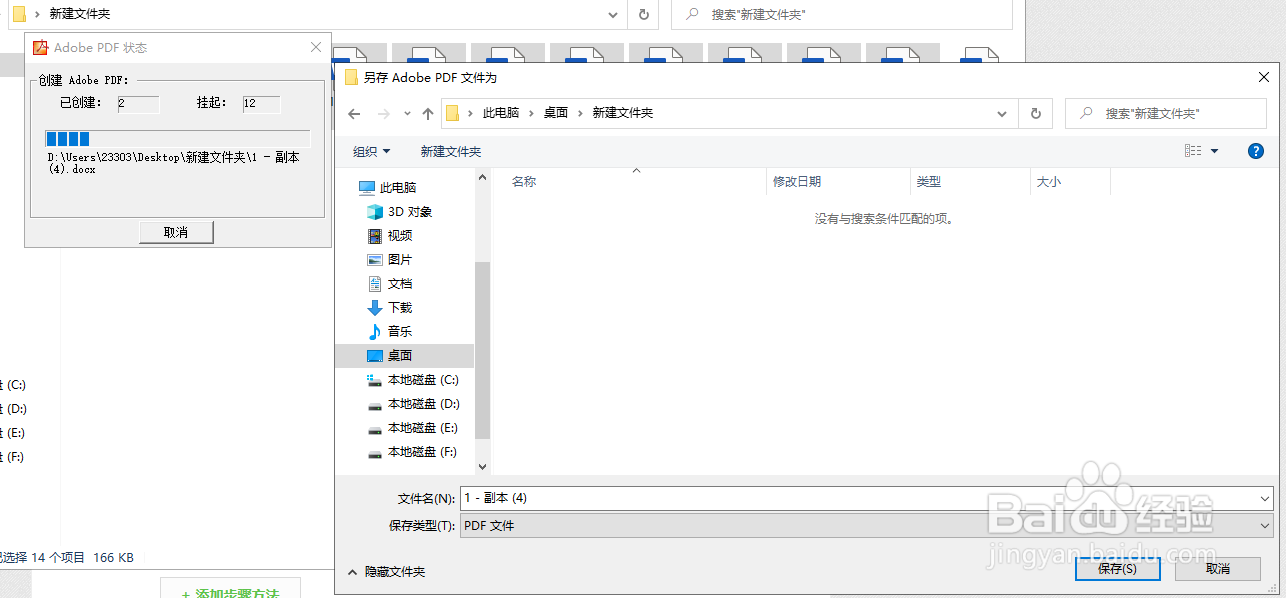The image size is (1286, 598).
Task: Open 组织 menu in Save dialog
Action: tap(372, 151)
